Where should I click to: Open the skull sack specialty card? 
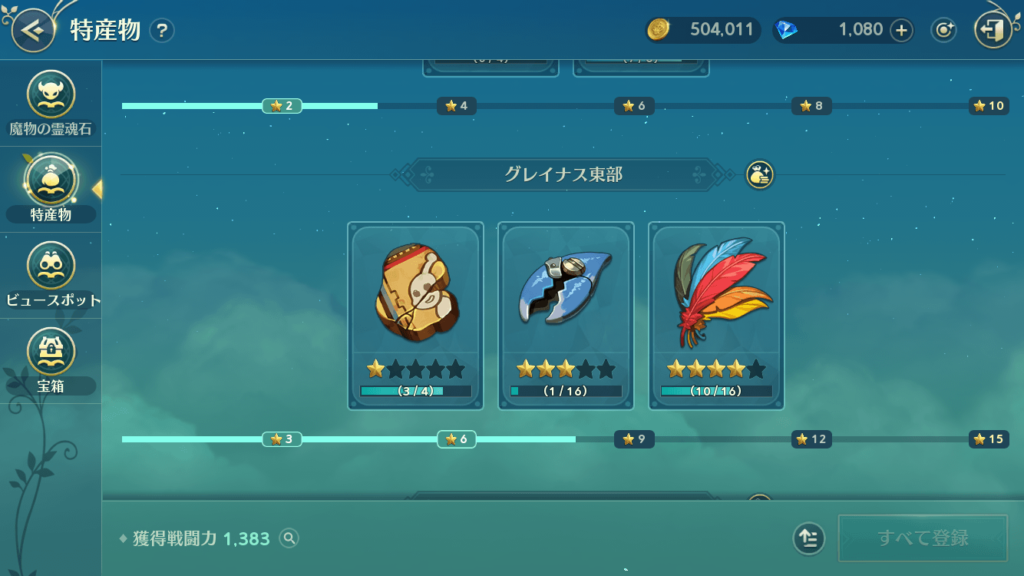415,316
